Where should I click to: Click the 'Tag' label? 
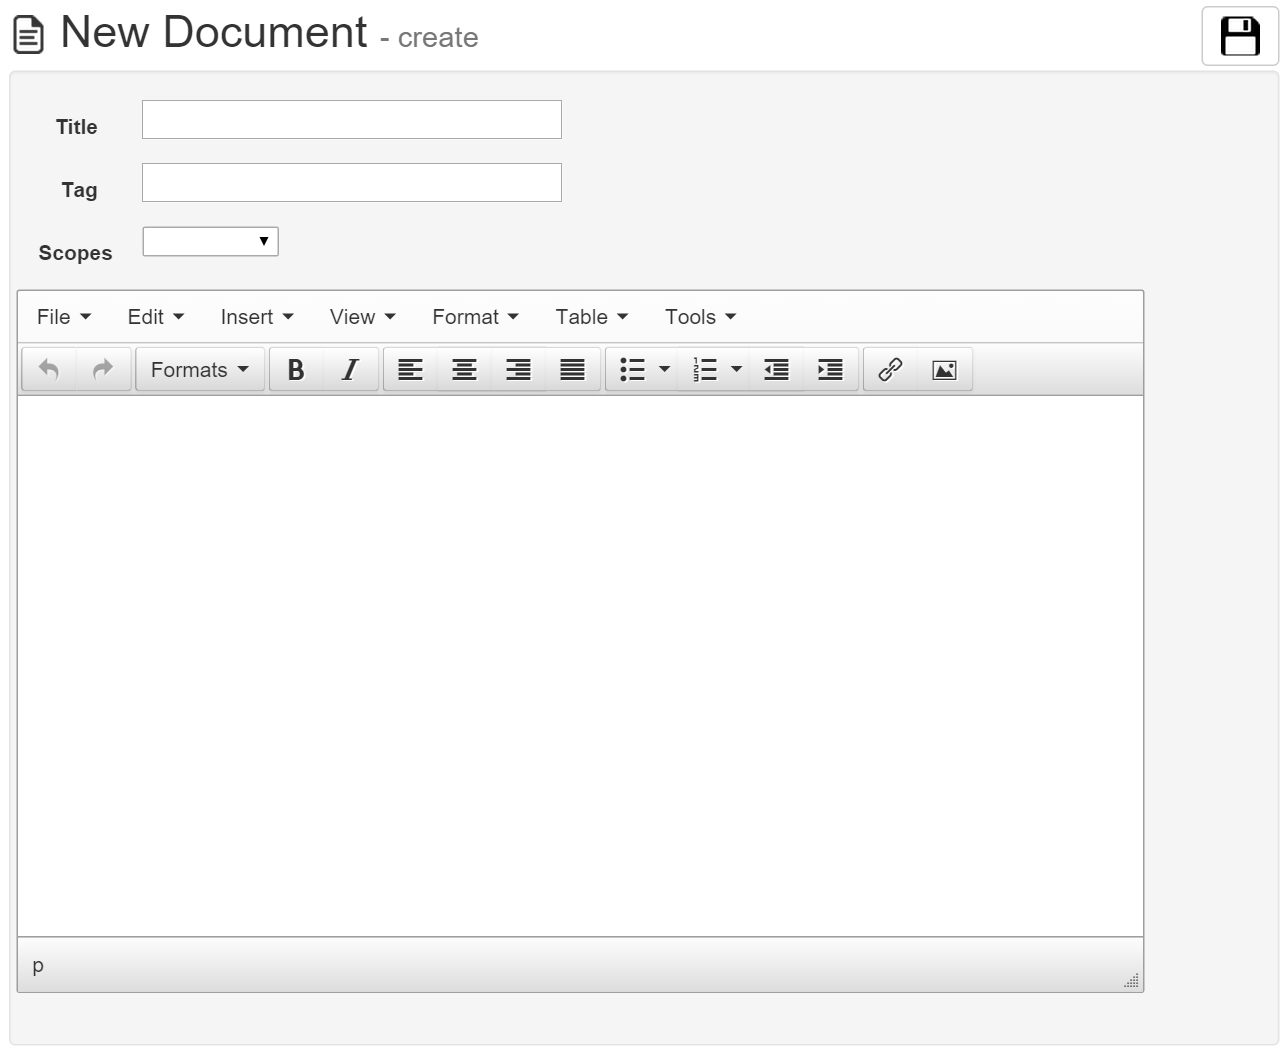pyautogui.click(x=79, y=190)
